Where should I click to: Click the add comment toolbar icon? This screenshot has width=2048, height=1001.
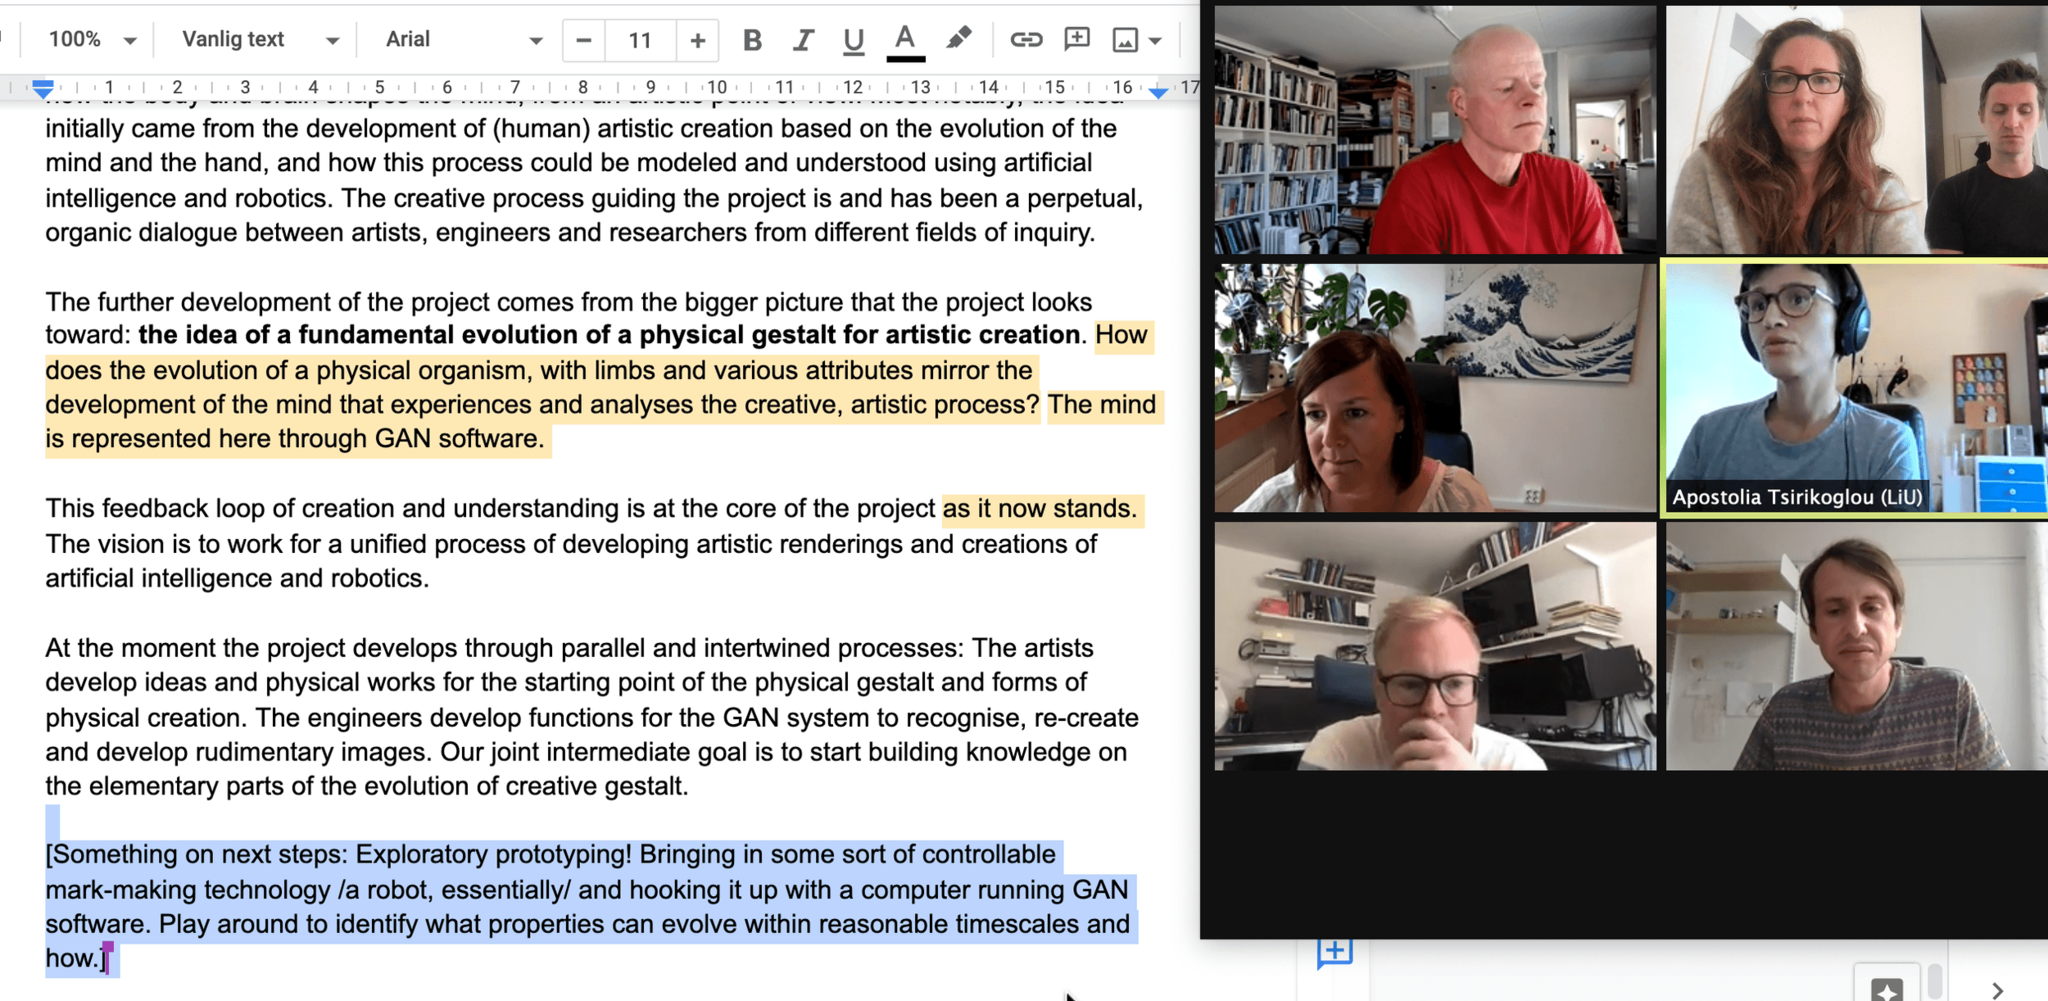pyautogui.click(x=1077, y=40)
